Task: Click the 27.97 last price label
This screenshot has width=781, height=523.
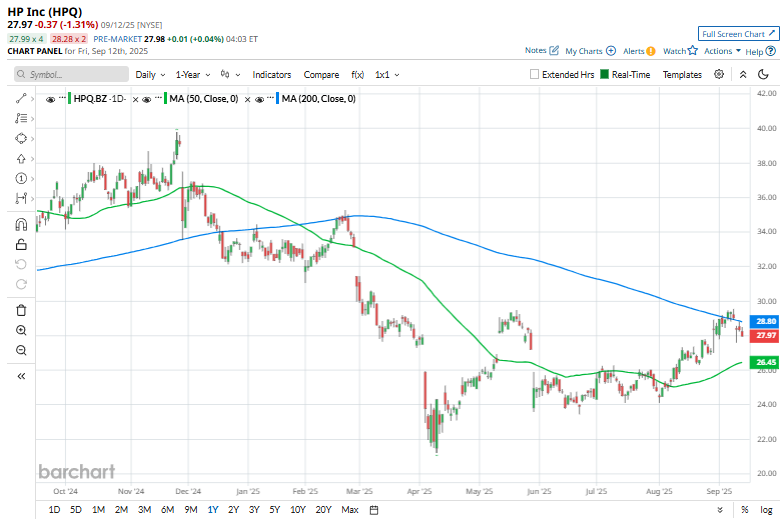Action: click(x=765, y=335)
